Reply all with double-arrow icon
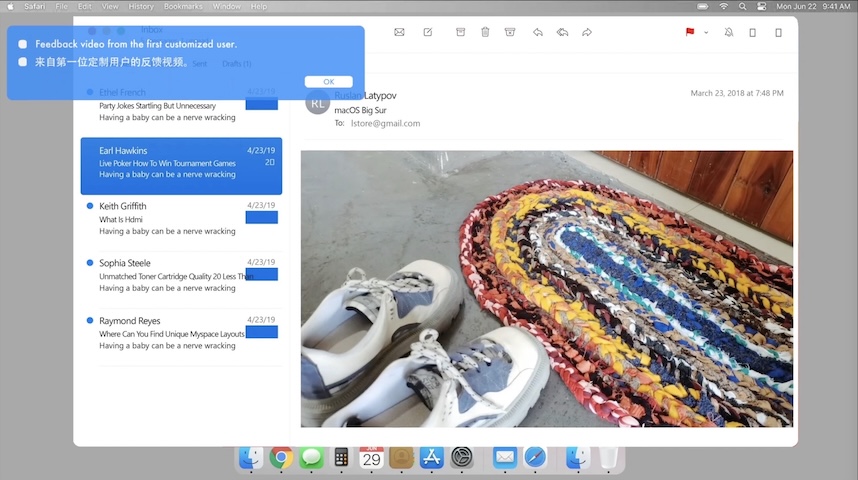This screenshot has height=480, width=858. (x=562, y=32)
